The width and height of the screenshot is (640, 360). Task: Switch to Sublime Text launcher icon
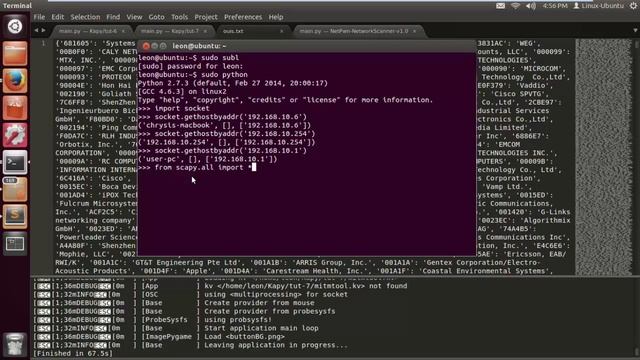pos(15,216)
